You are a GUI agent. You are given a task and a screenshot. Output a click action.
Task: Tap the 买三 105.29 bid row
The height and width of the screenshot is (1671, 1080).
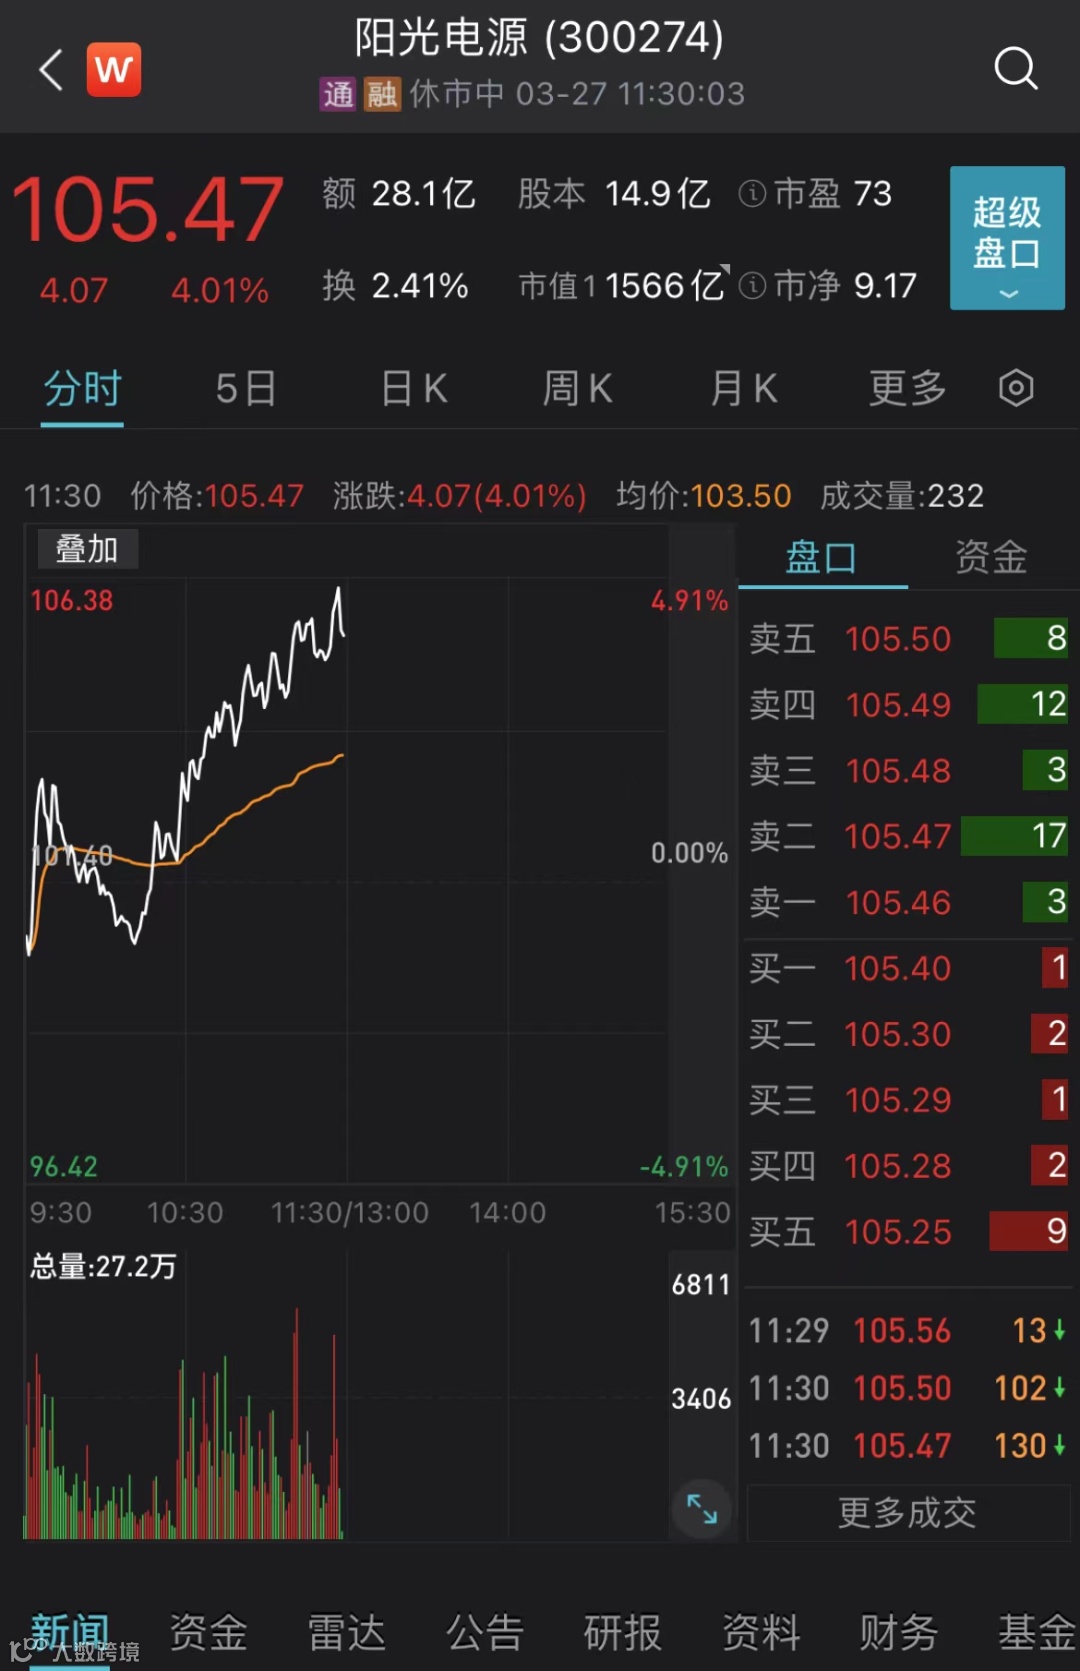point(908,1100)
